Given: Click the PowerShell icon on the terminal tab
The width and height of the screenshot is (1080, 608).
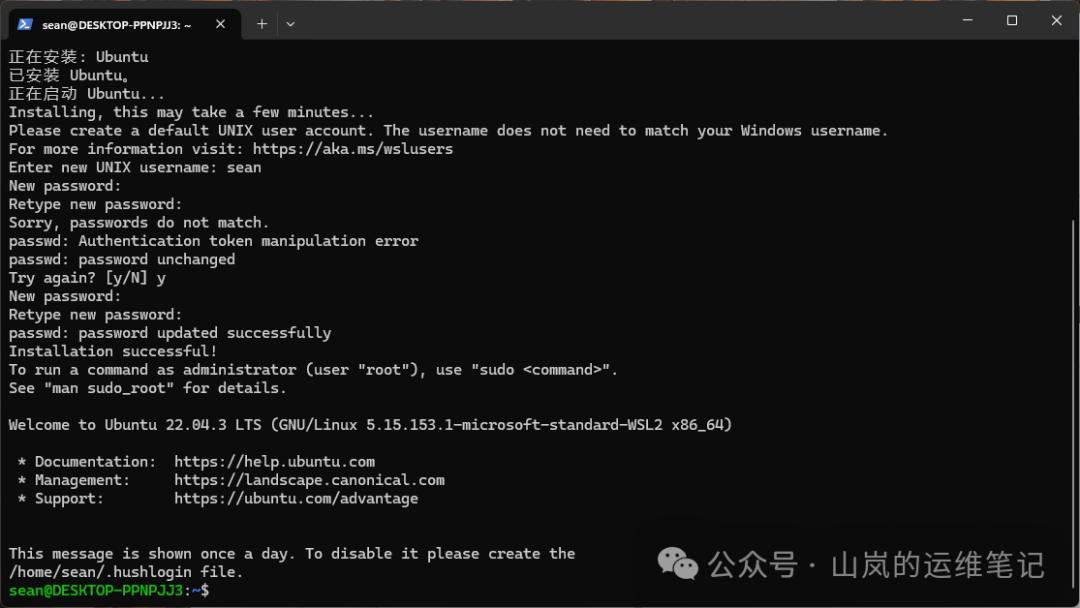Looking at the screenshot, I should [24, 23].
